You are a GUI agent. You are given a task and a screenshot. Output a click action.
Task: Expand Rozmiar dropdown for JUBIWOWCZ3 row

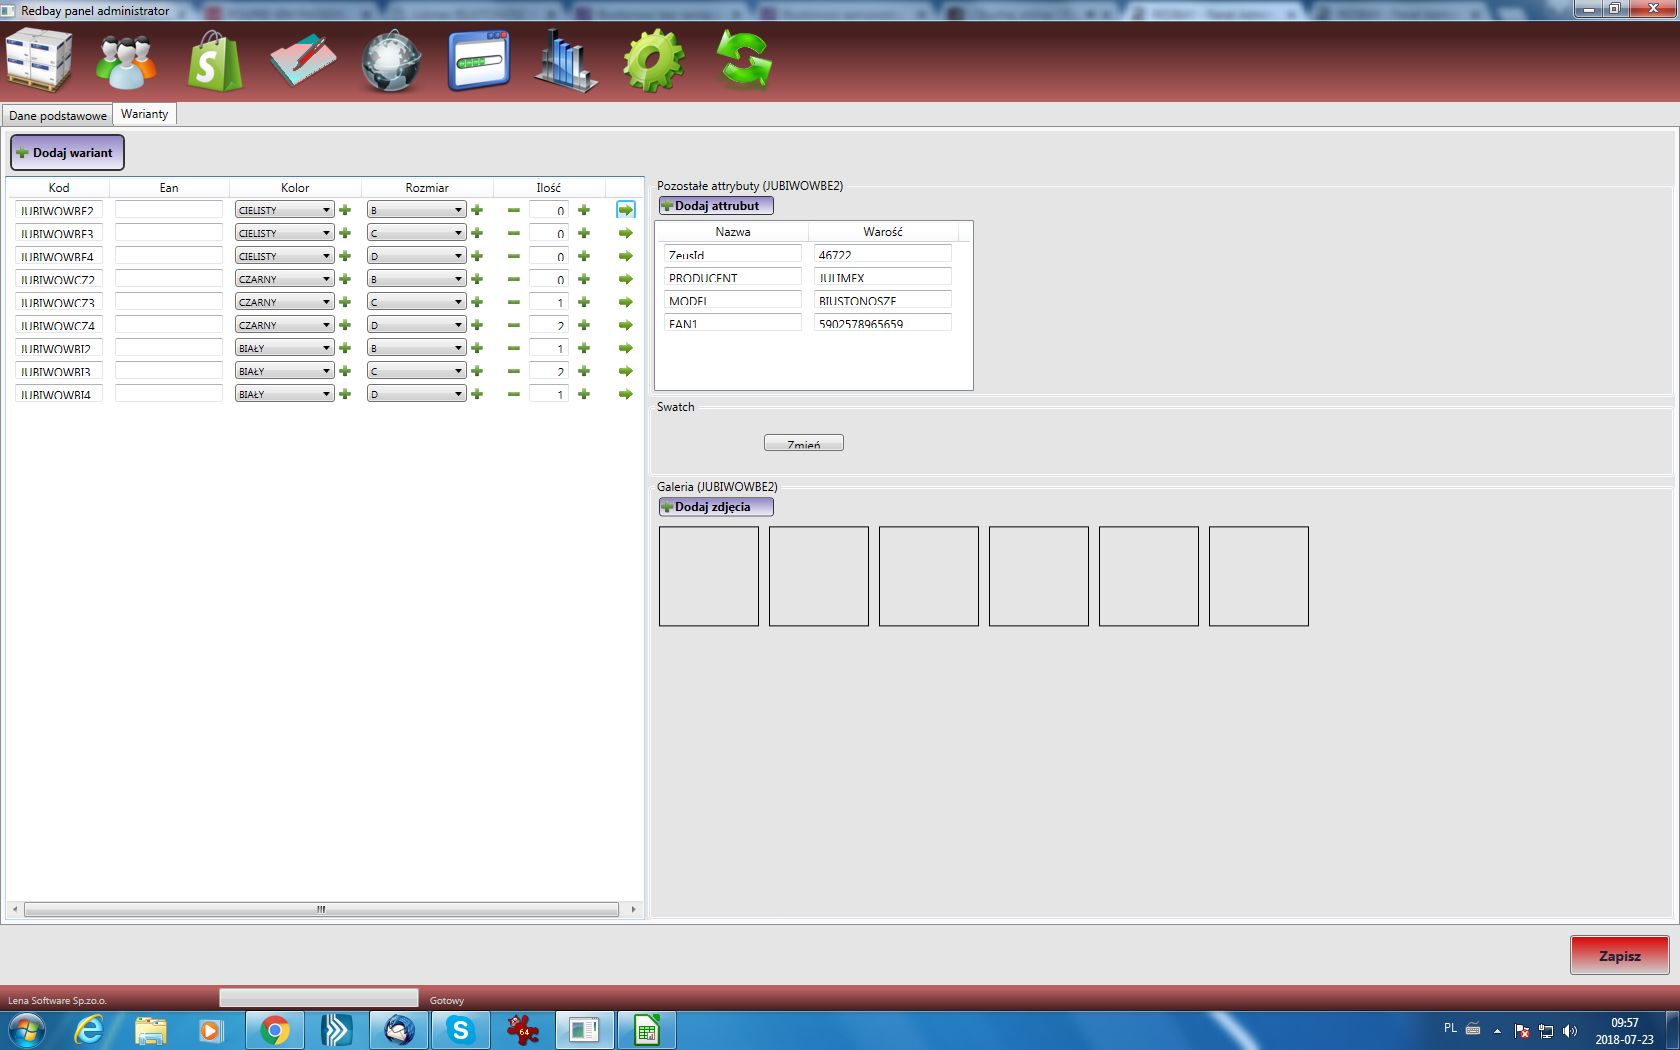point(458,302)
